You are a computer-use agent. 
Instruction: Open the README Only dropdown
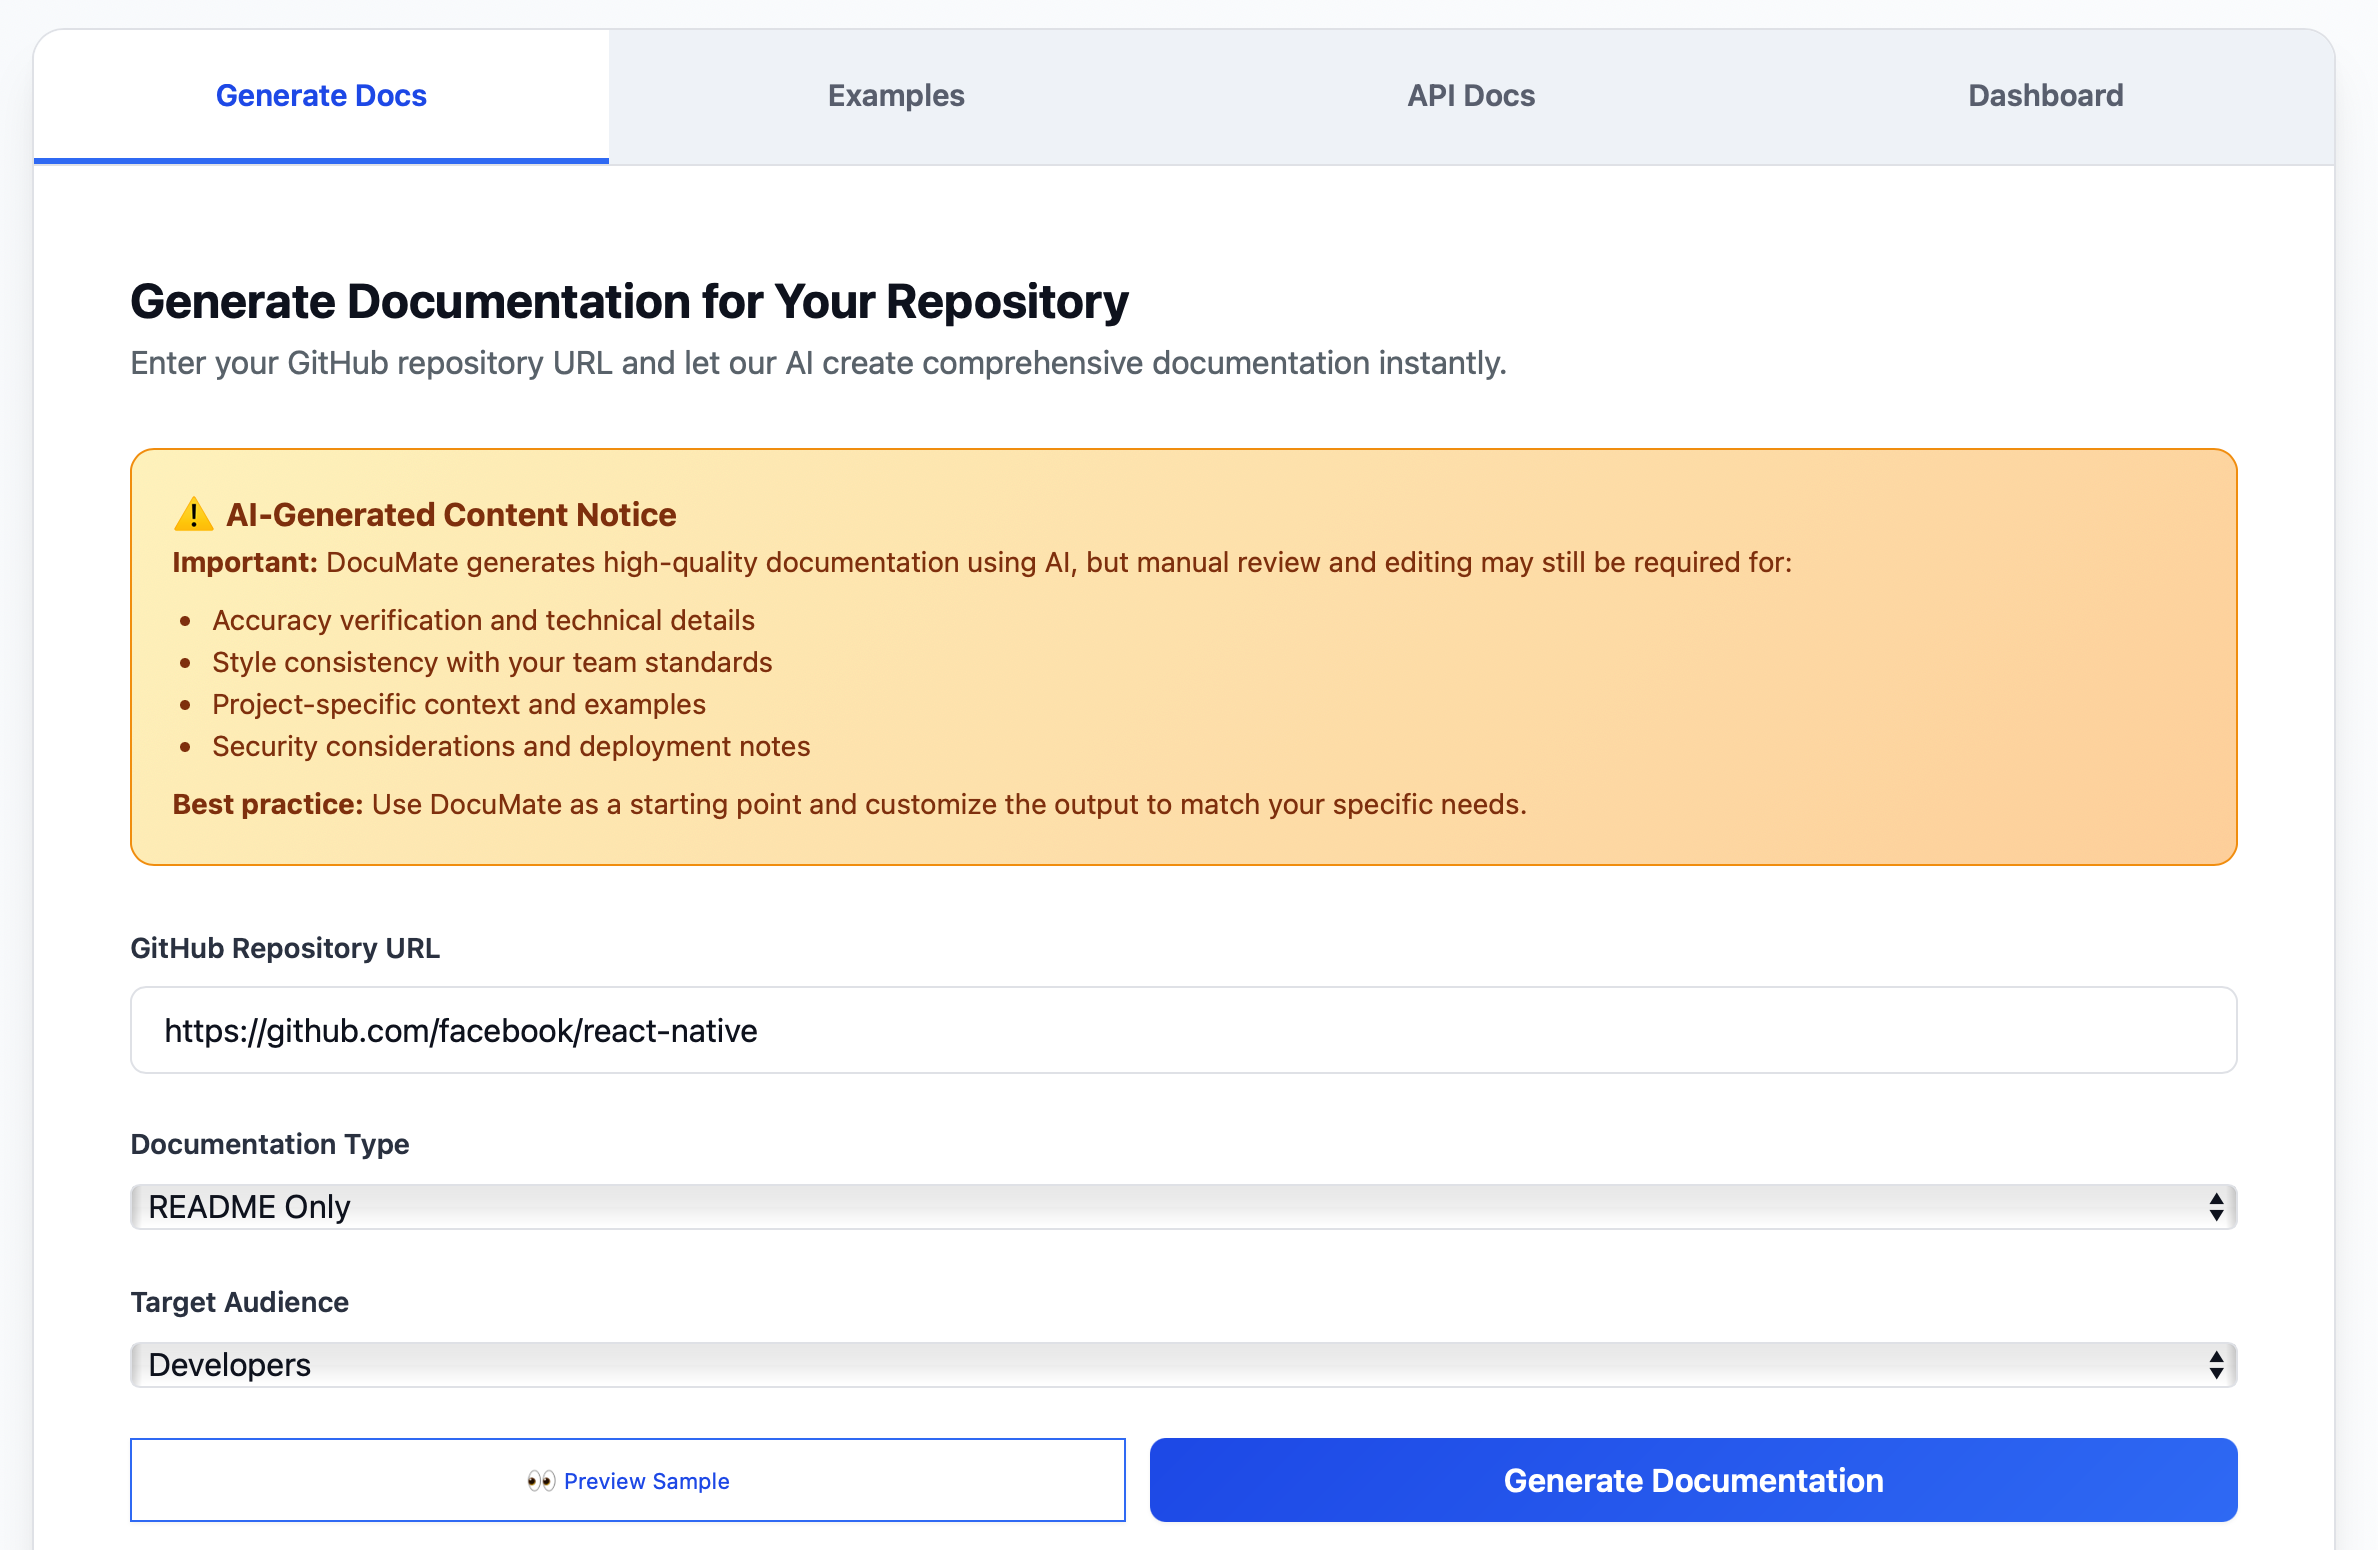point(1182,1207)
